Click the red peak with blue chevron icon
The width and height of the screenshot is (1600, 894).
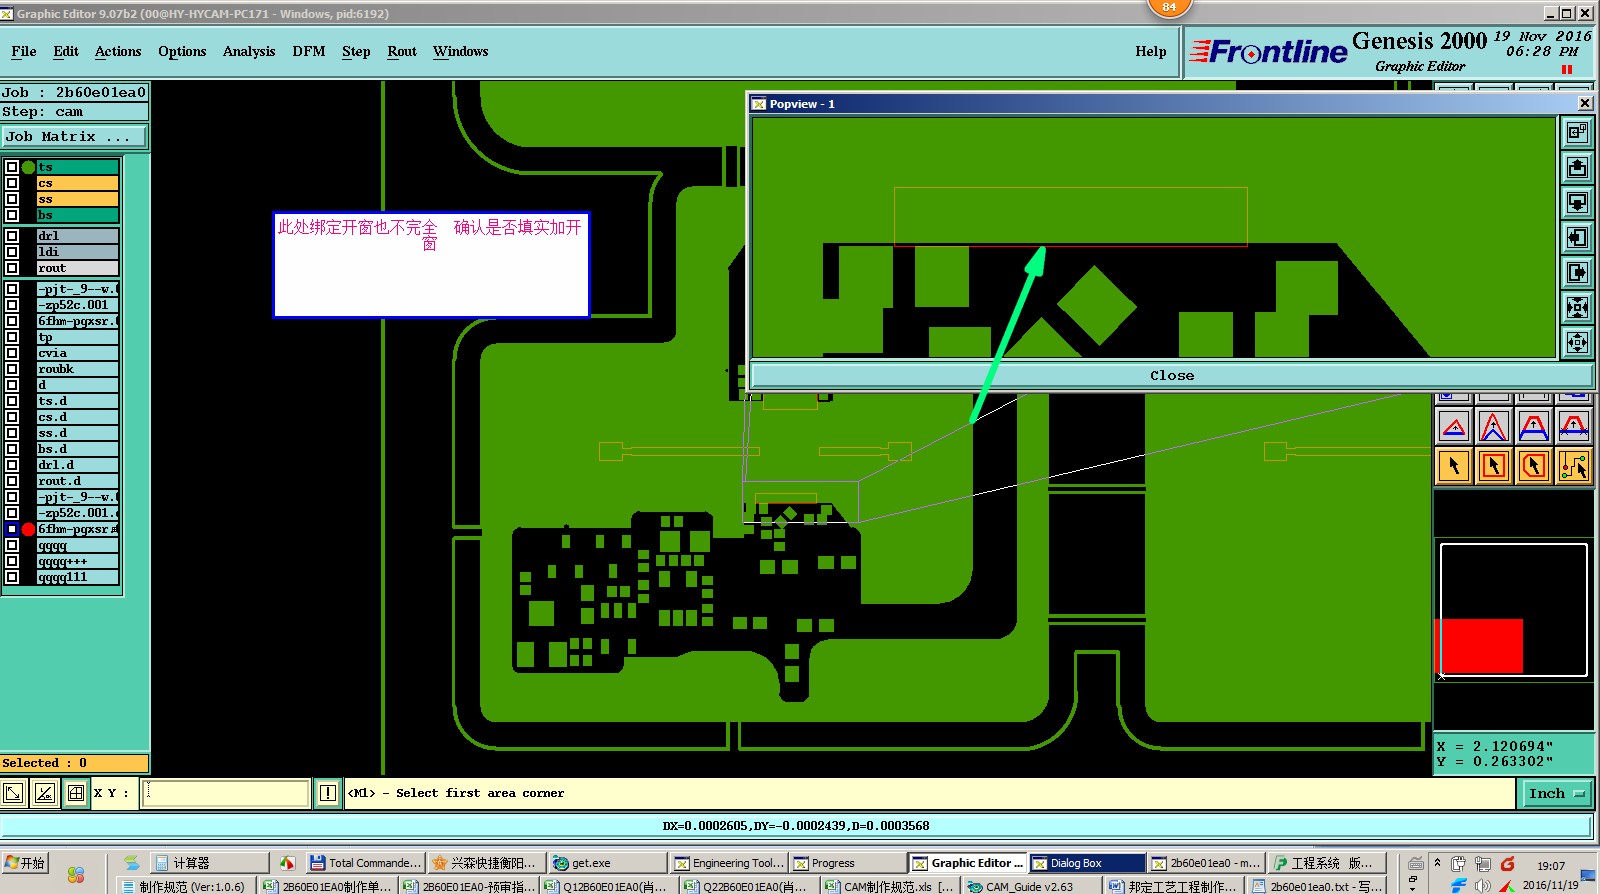[1494, 427]
